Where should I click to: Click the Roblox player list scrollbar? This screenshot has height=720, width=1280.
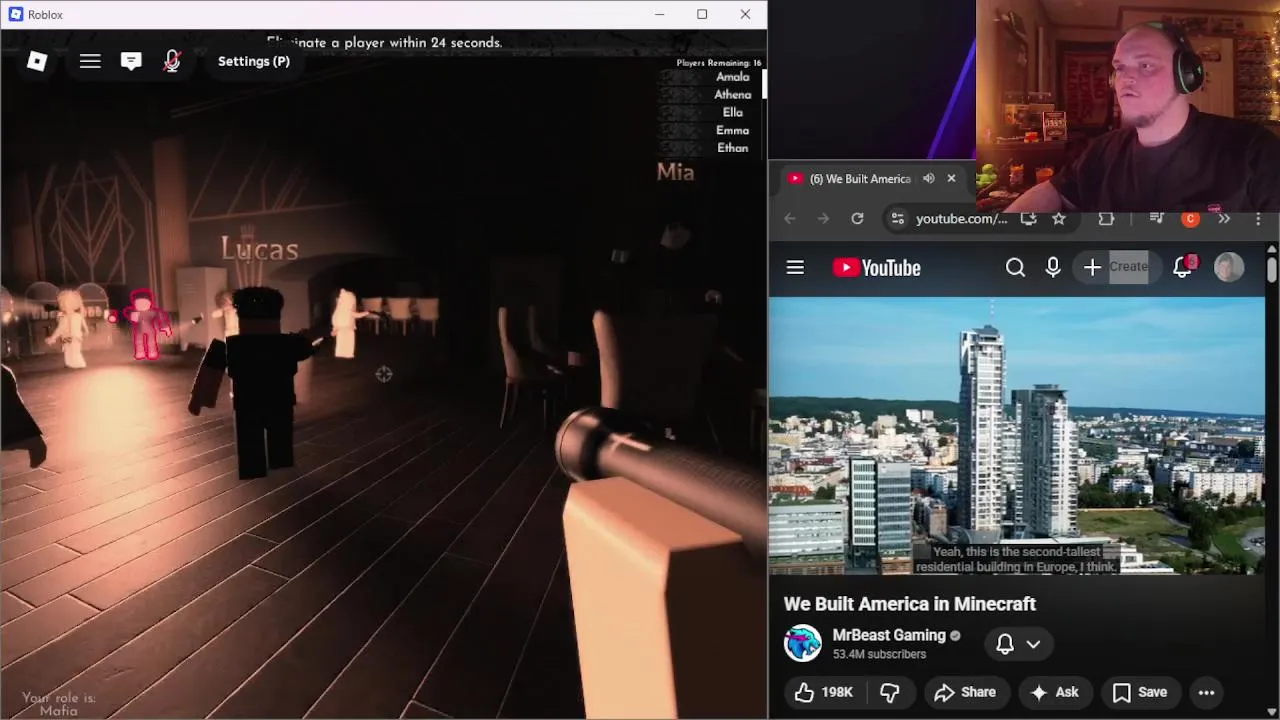(763, 83)
